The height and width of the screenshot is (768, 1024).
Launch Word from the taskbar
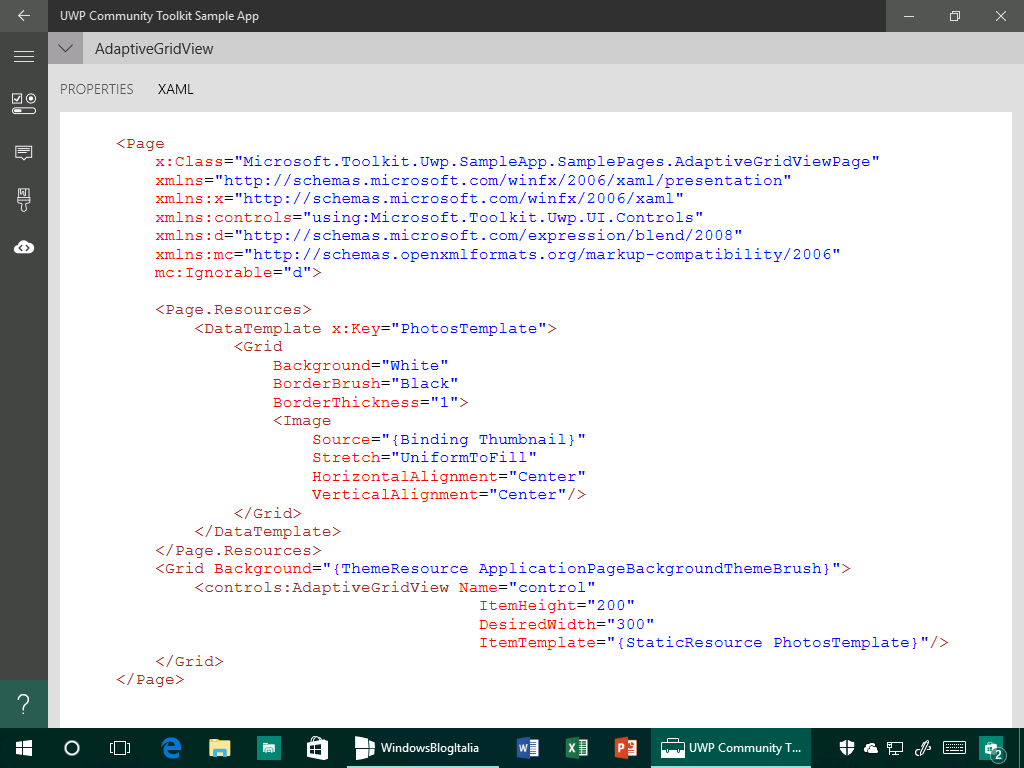(x=528, y=748)
